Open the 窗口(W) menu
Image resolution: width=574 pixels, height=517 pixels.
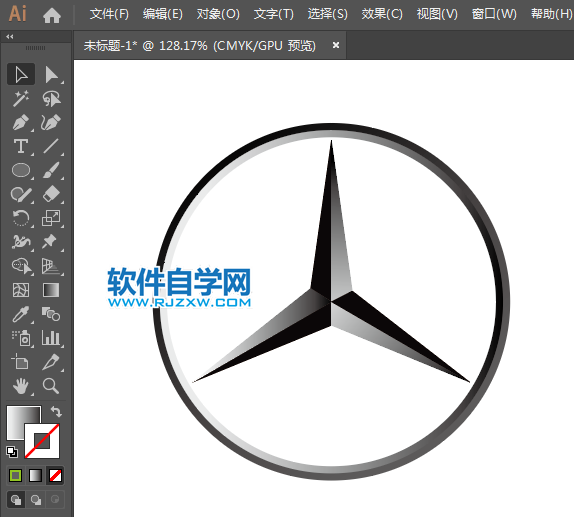tap(494, 14)
